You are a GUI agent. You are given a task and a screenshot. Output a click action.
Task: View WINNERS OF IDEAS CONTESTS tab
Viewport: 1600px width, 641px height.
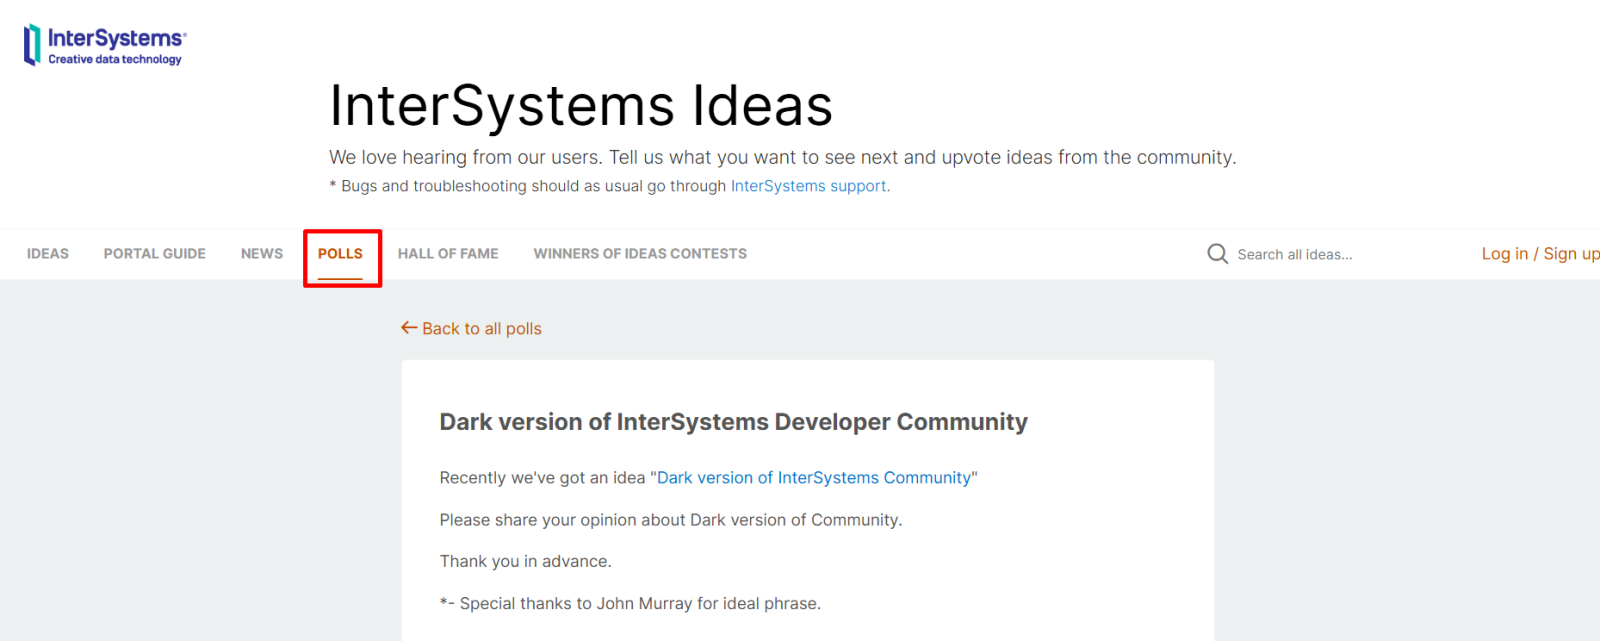click(x=640, y=254)
